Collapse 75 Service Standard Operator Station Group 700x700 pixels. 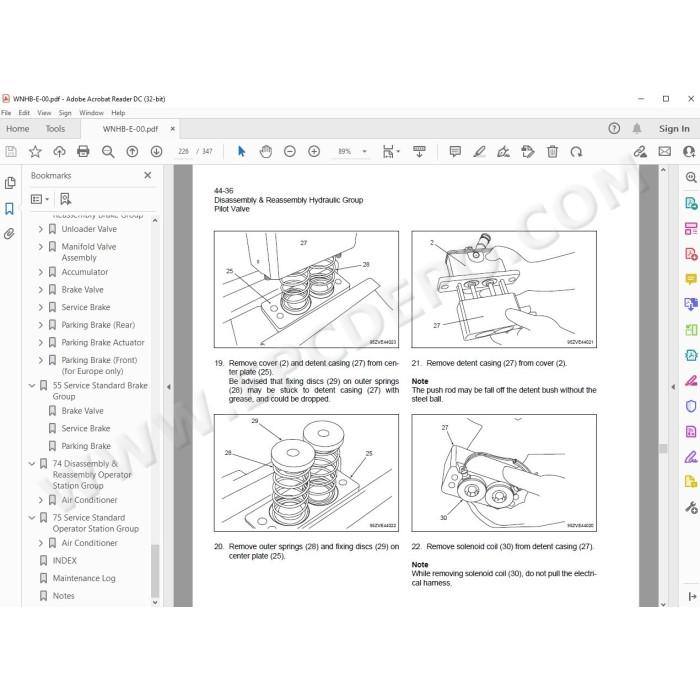32,517
